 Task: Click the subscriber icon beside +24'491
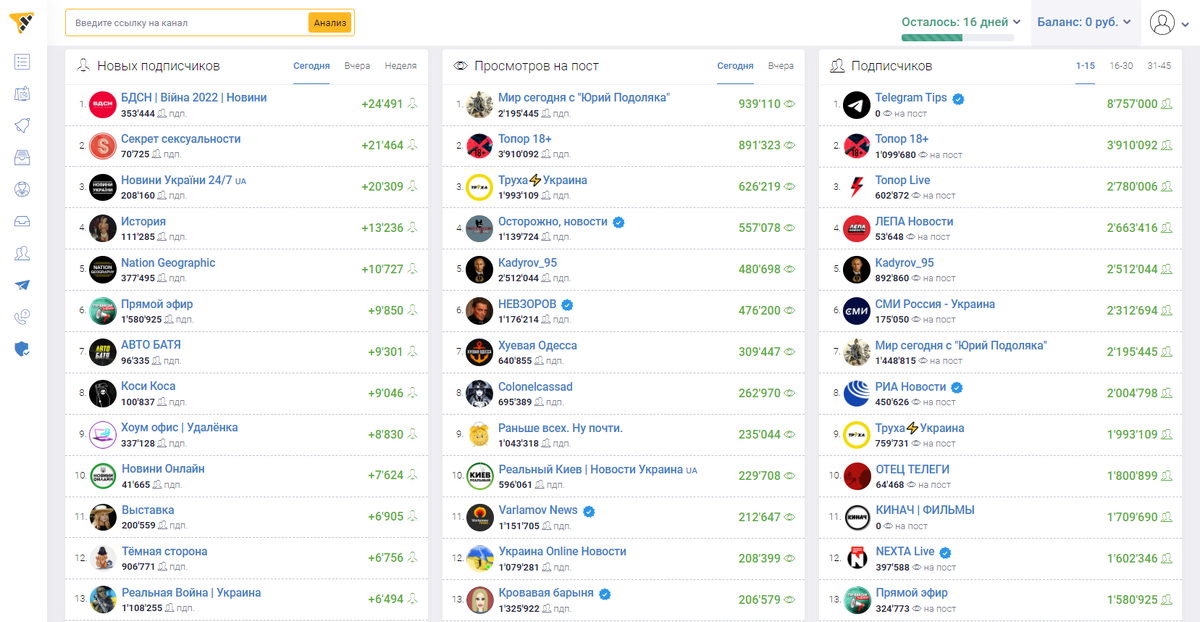point(412,104)
